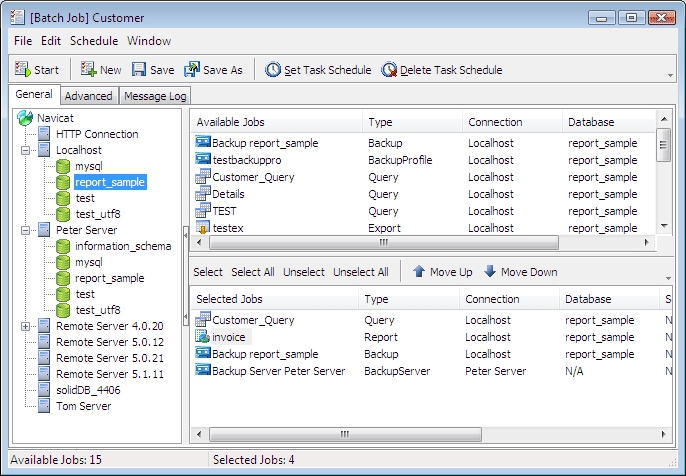Open the Window menu

(149, 41)
